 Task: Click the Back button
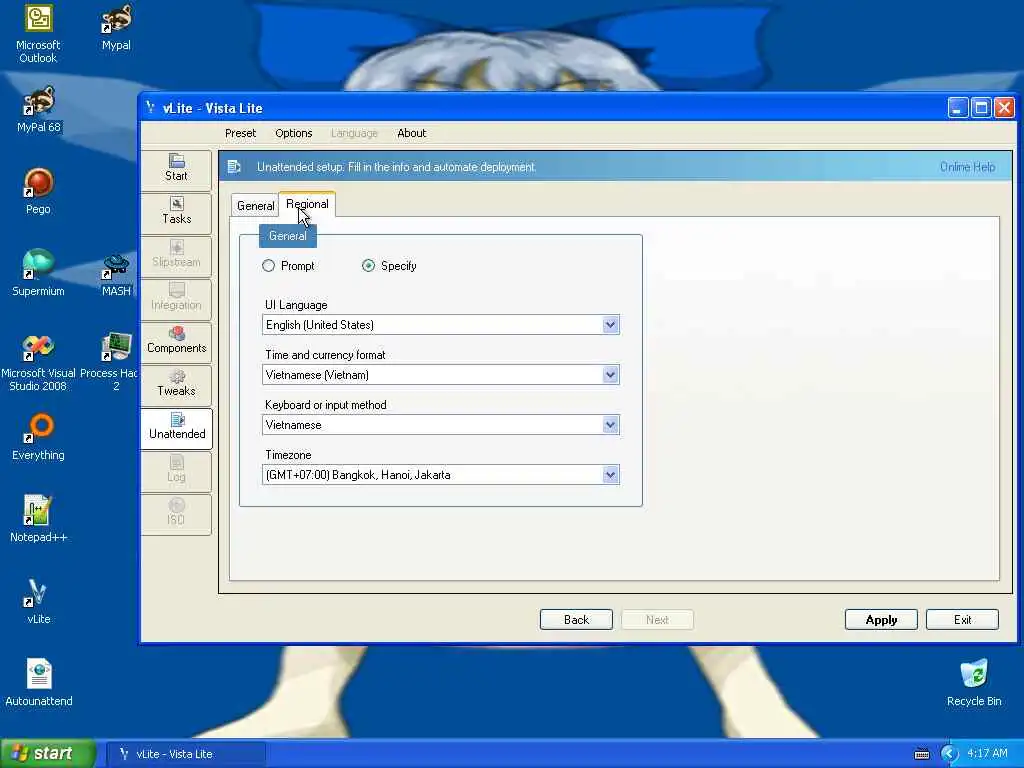(576, 620)
